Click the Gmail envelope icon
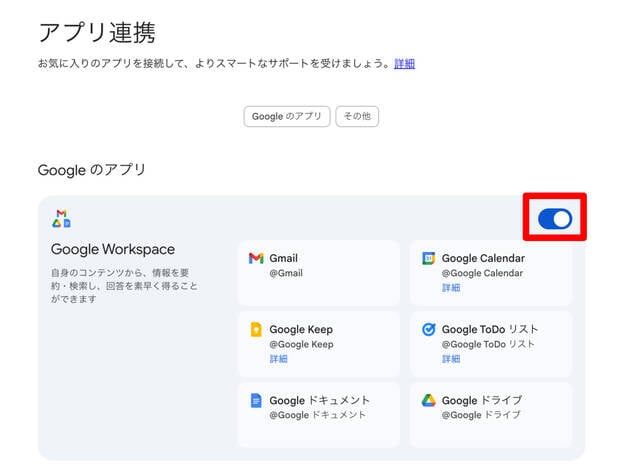 click(256, 258)
